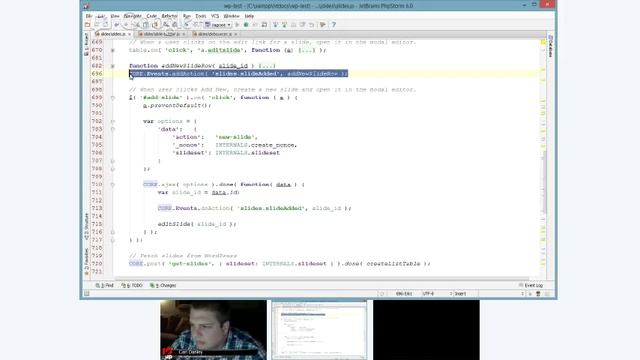The height and width of the screenshot is (360, 640).
Task: Open the Navigate menu
Action: pyautogui.click(x=133, y=16)
